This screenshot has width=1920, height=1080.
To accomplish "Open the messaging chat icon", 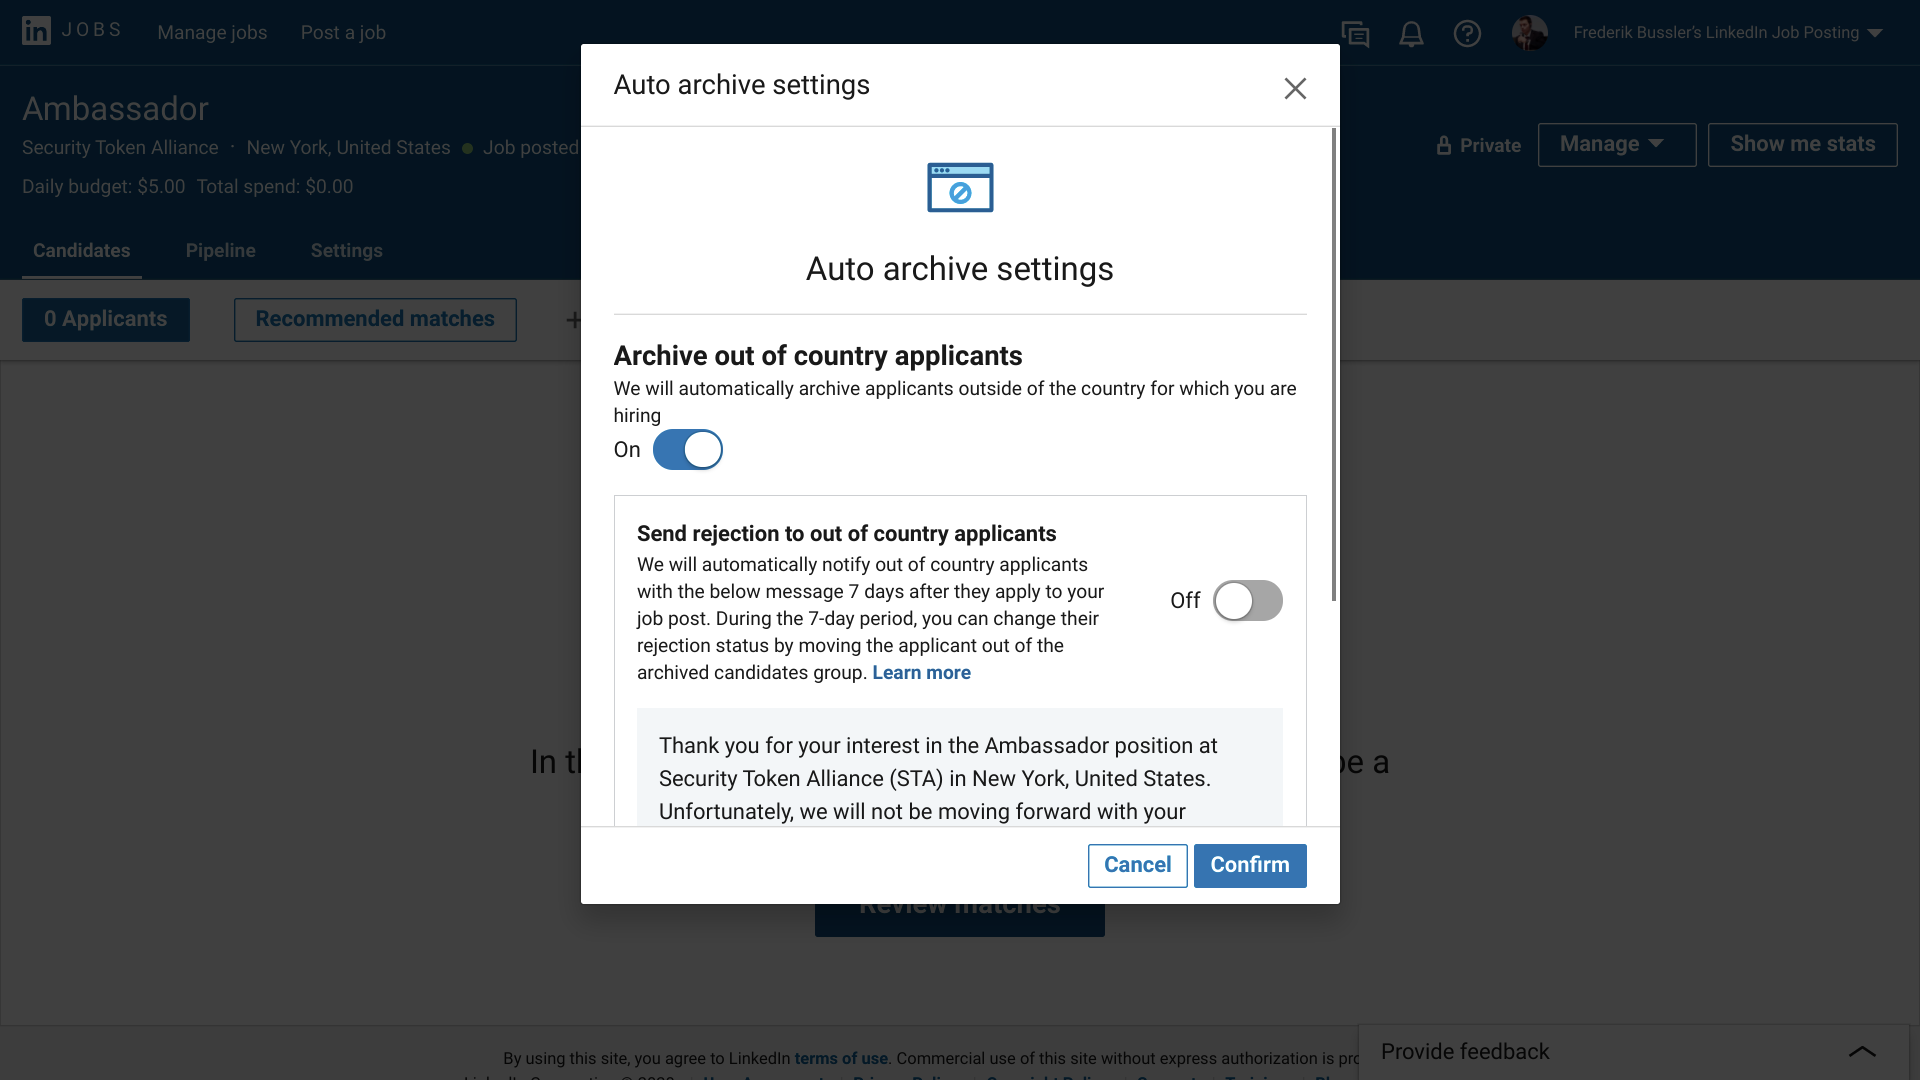I will (x=1355, y=34).
